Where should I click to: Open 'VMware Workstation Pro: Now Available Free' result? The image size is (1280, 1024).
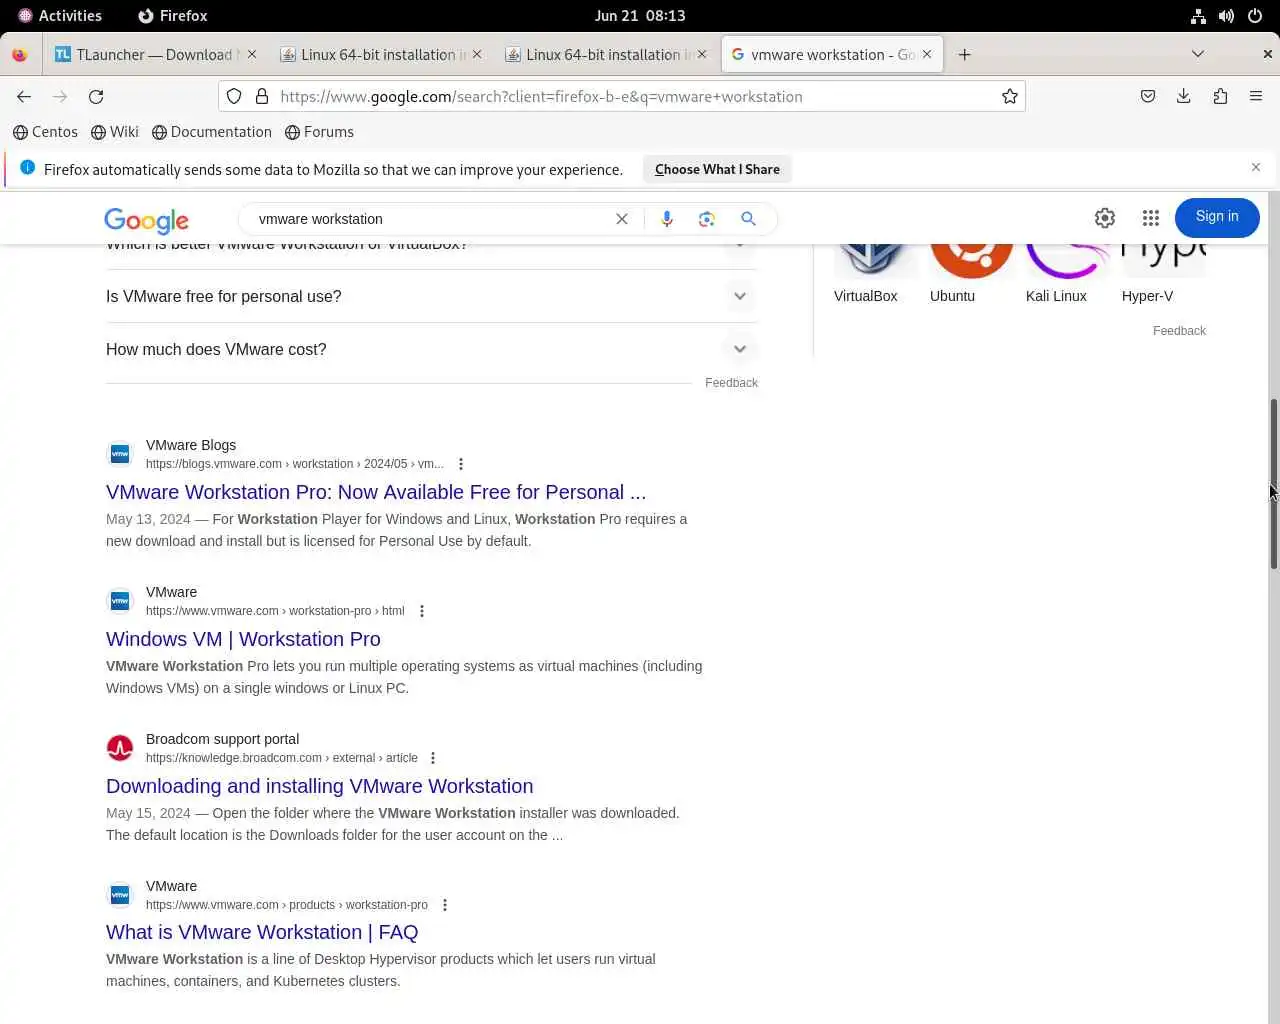pyautogui.click(x=376, y=492)
